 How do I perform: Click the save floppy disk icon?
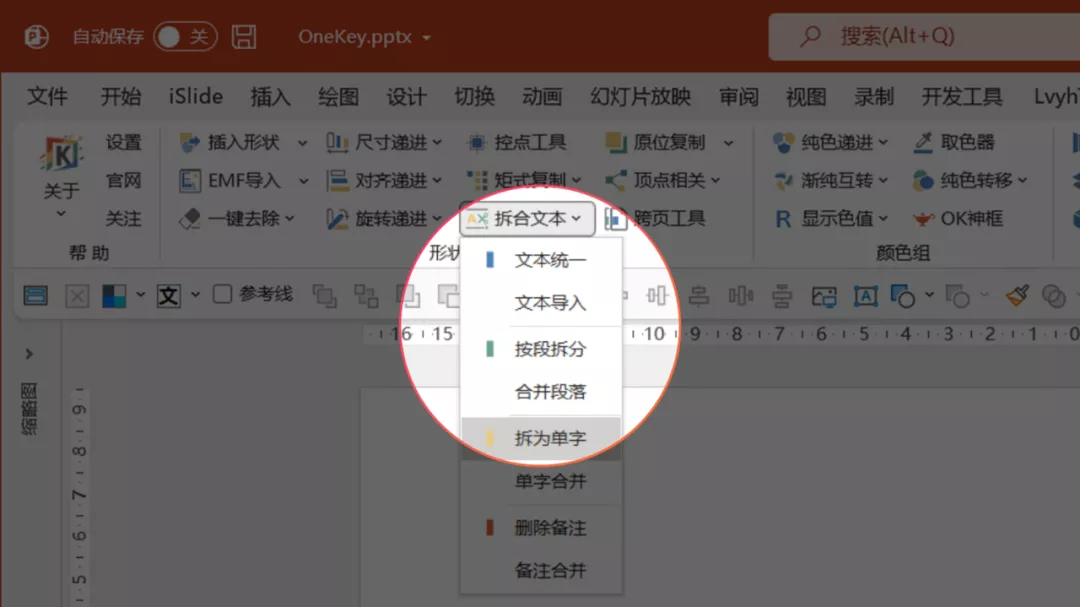[x=244, y=37]
